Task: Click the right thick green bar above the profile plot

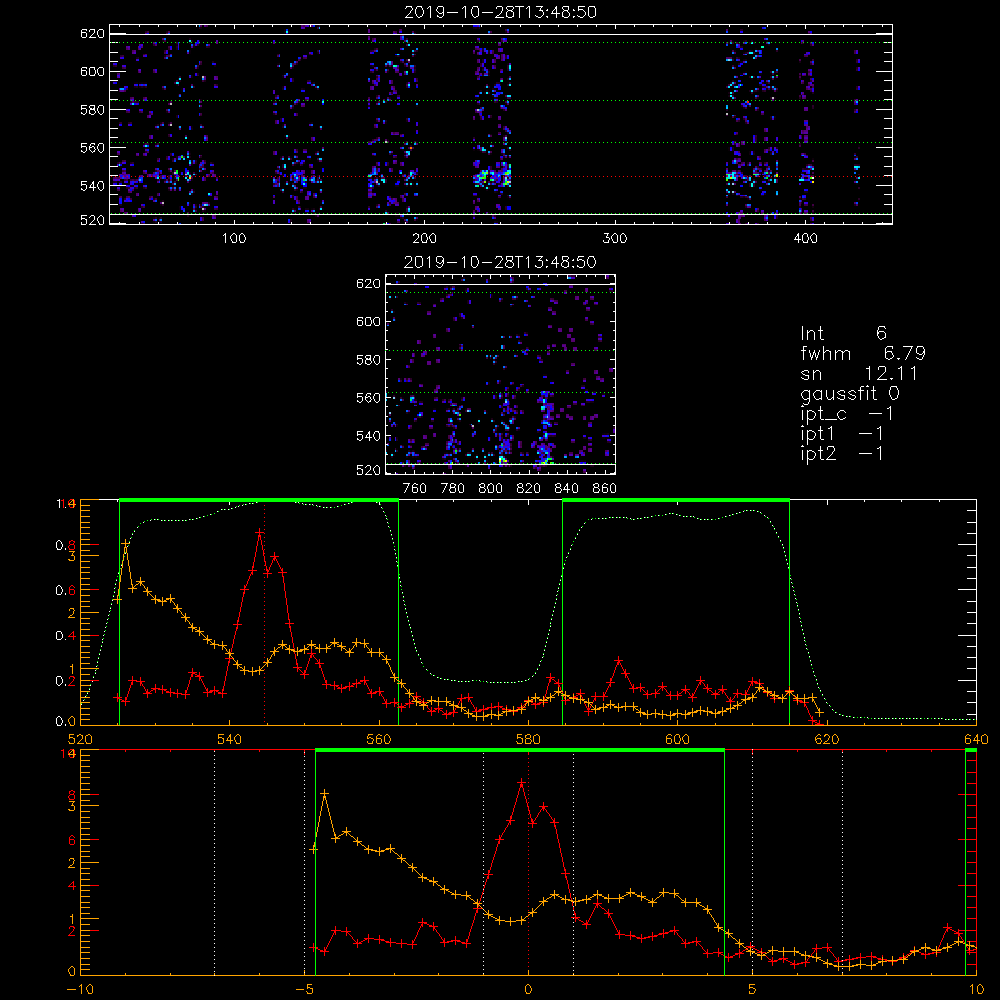Action: [x=676, y=501]
